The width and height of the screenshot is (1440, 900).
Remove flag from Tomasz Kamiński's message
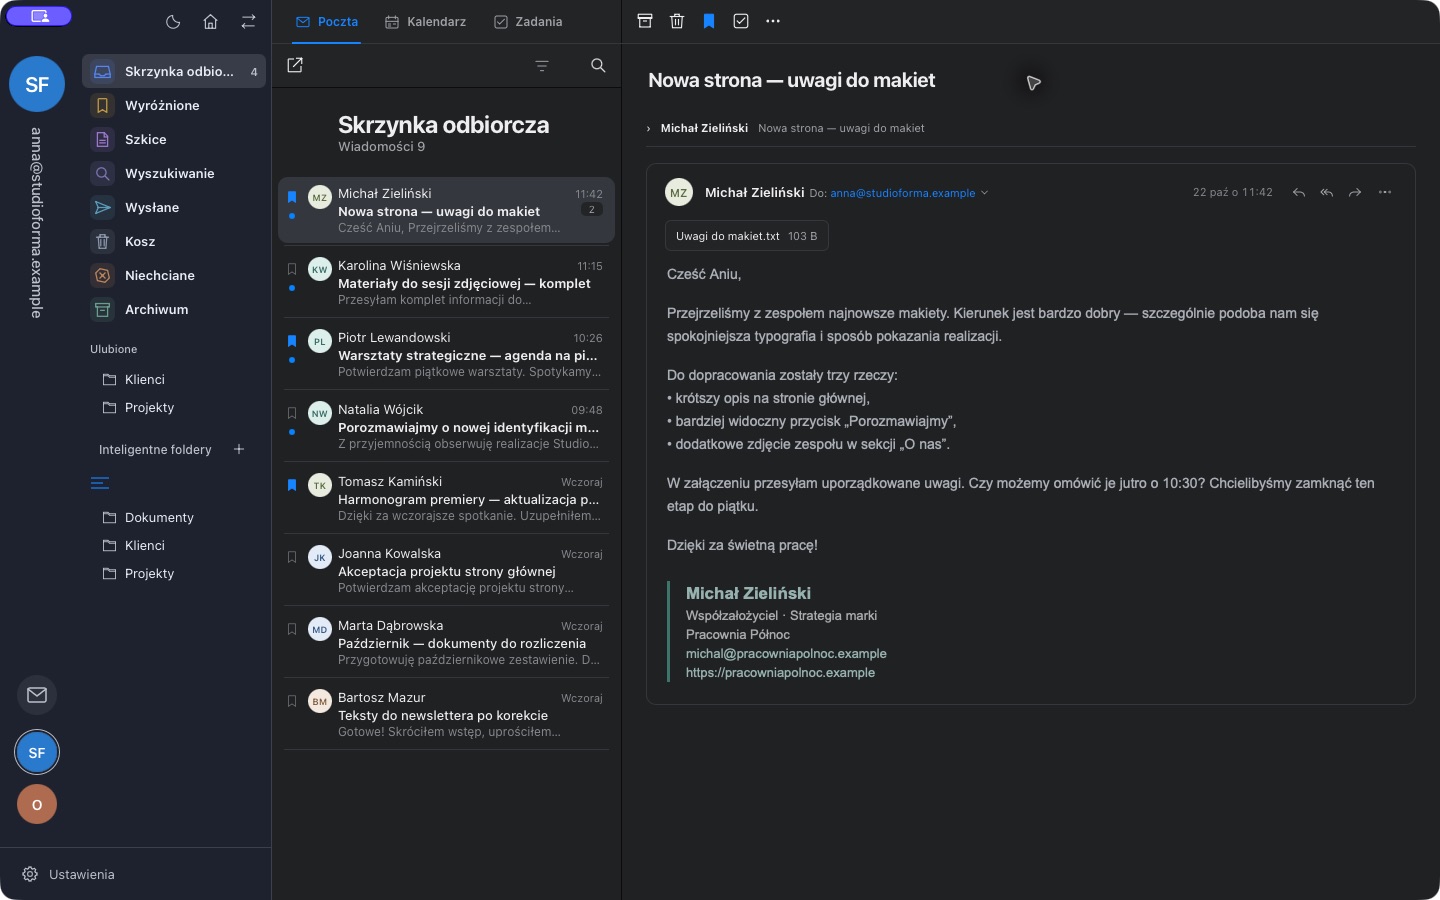(292, 485)
